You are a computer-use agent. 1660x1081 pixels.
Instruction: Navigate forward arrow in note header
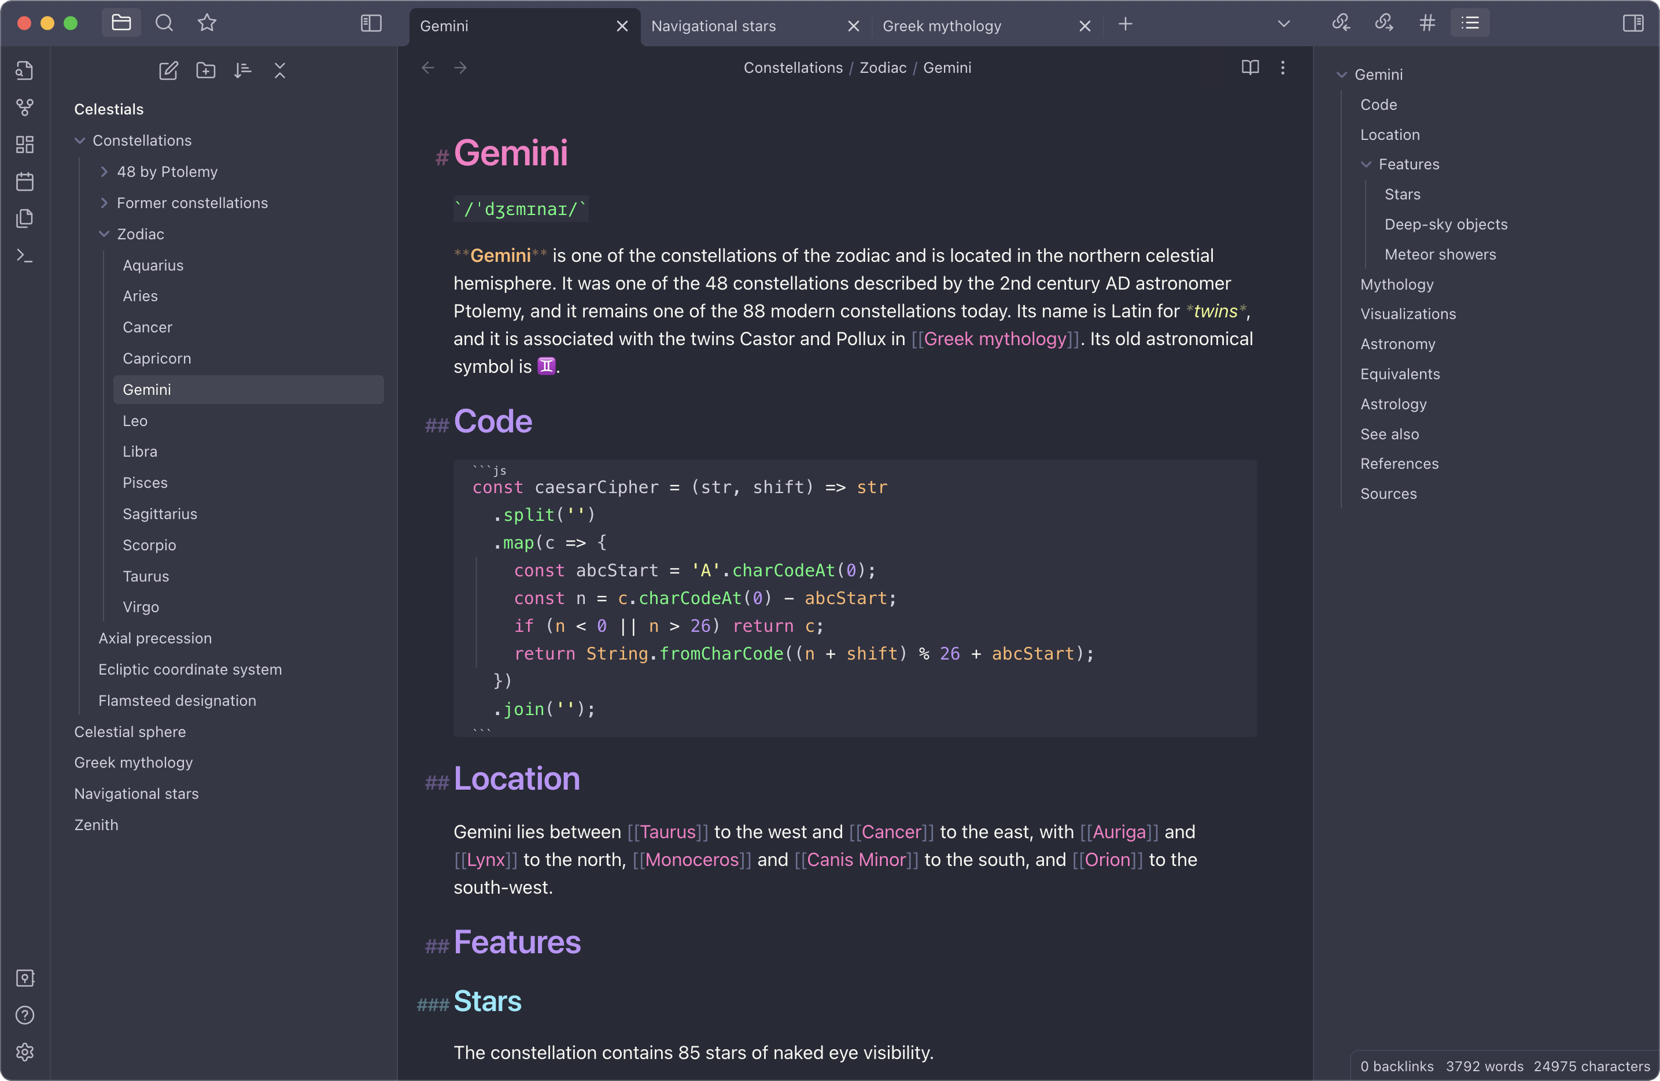click(x=460, y=68)
